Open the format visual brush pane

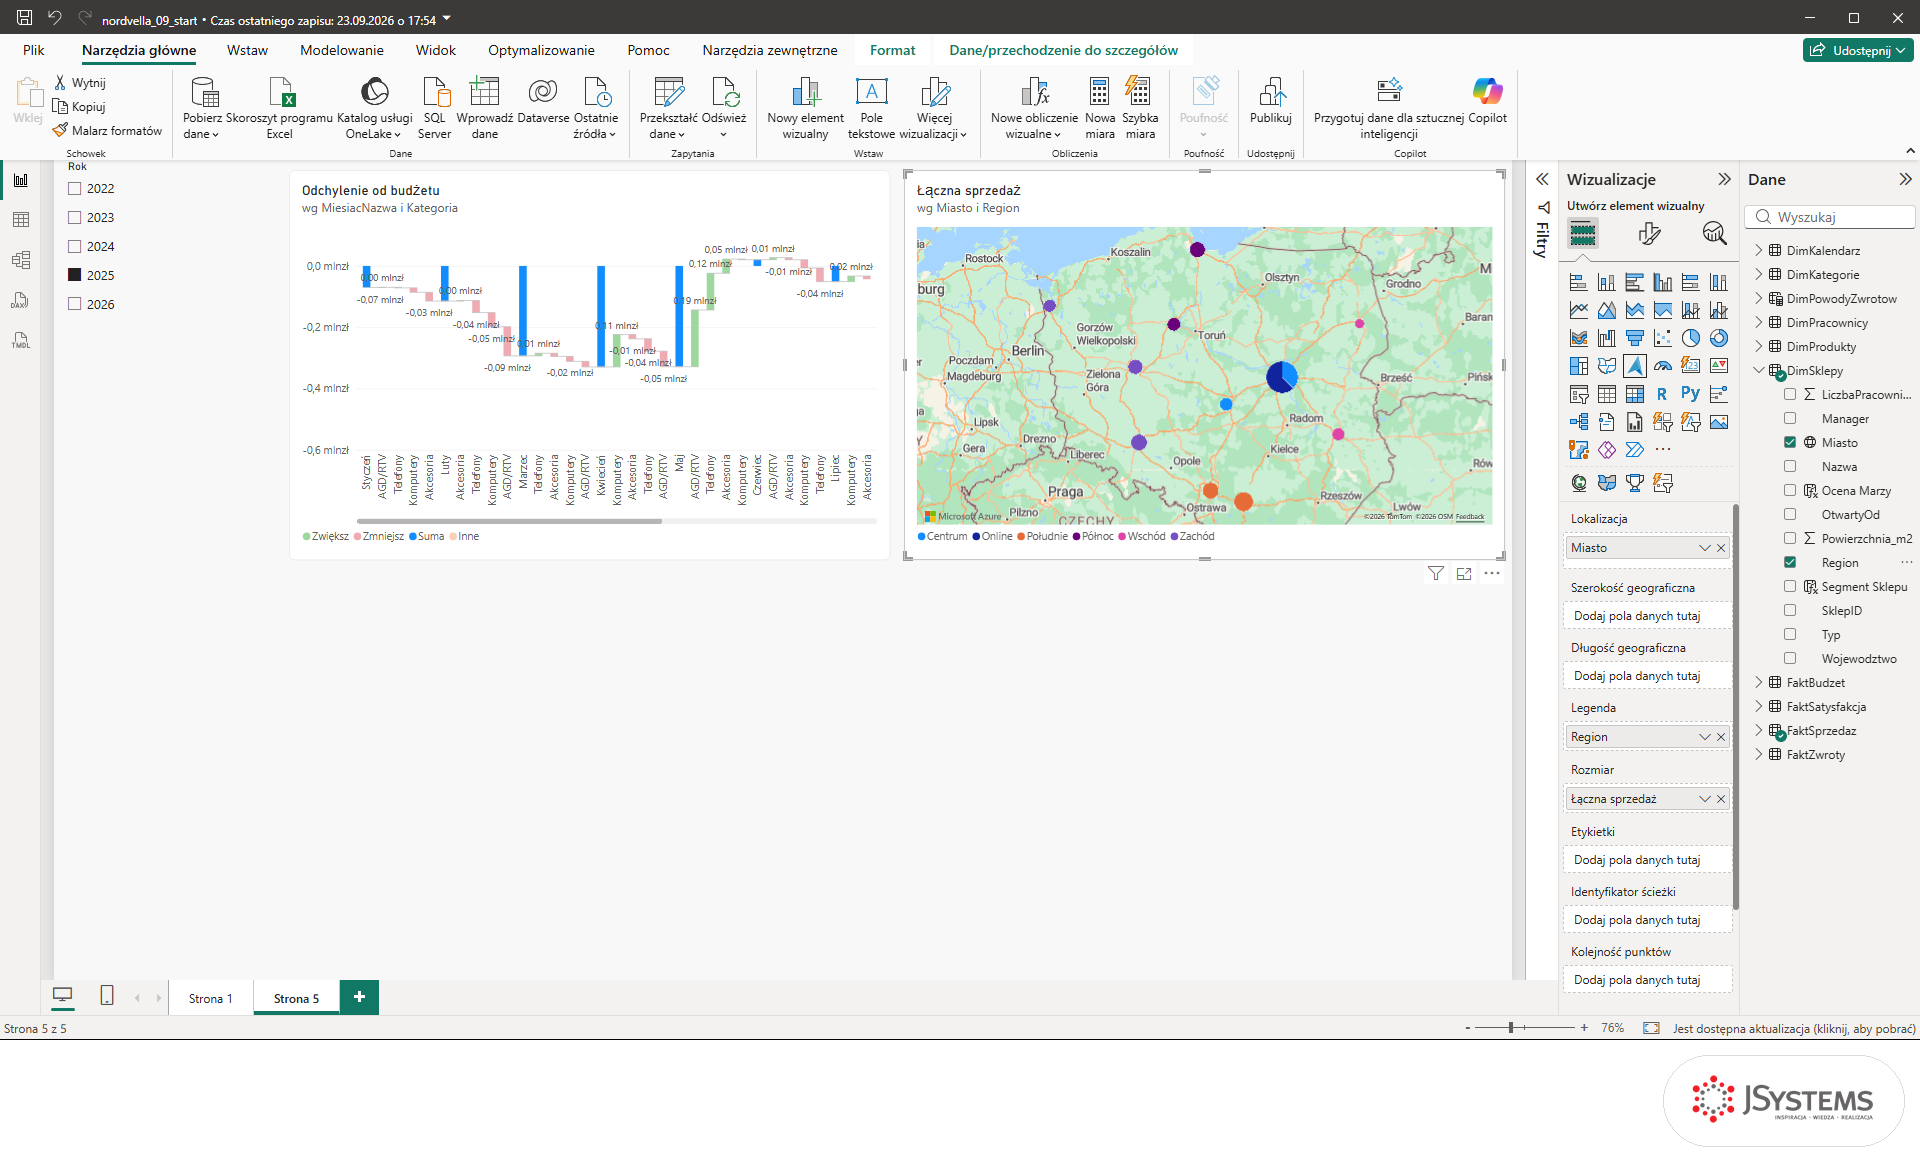pyautogui.click(x=1649, y=234)
